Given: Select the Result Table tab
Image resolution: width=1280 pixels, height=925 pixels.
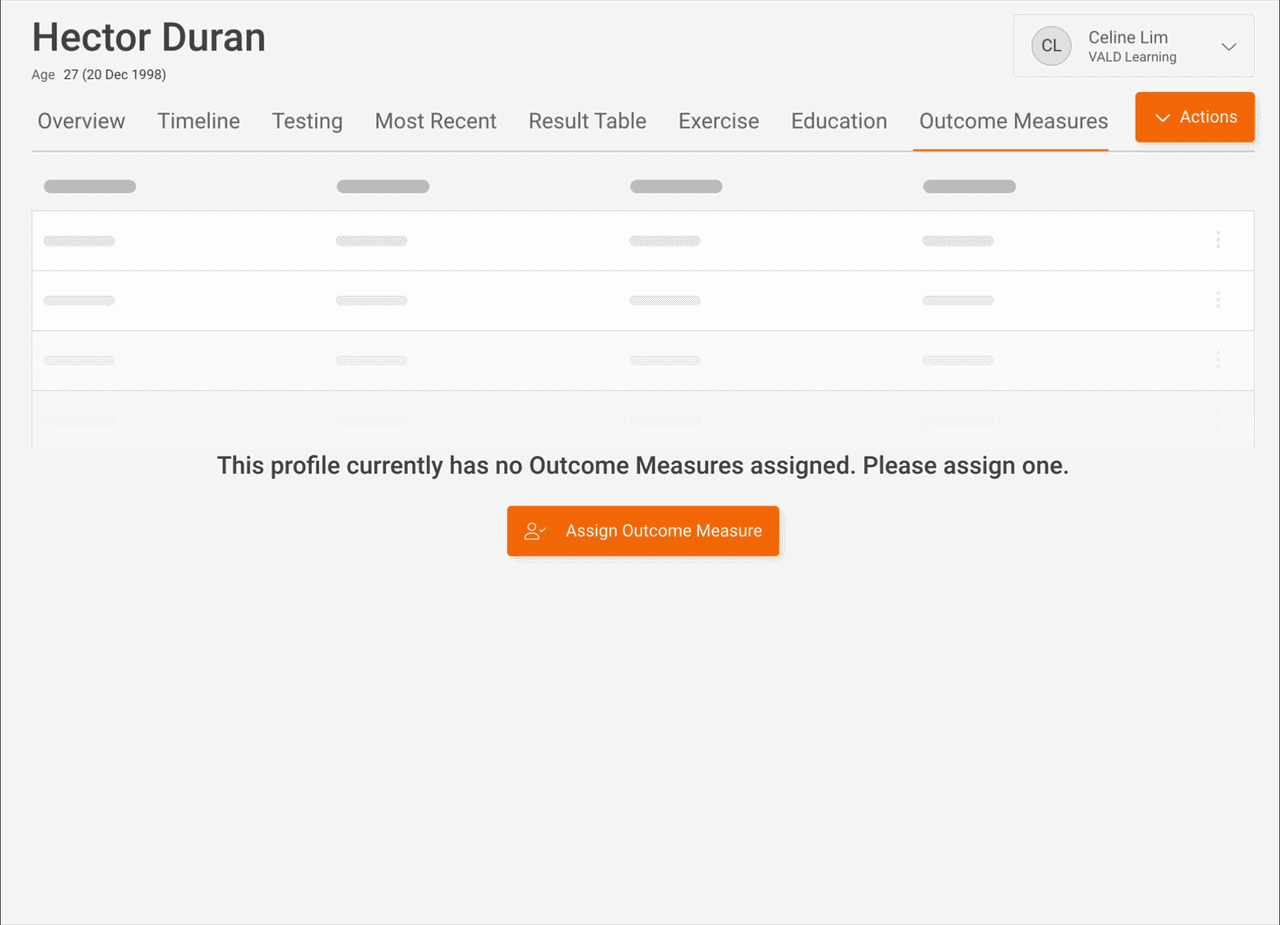Looking at the screenshot, I should tap(587, 121).
